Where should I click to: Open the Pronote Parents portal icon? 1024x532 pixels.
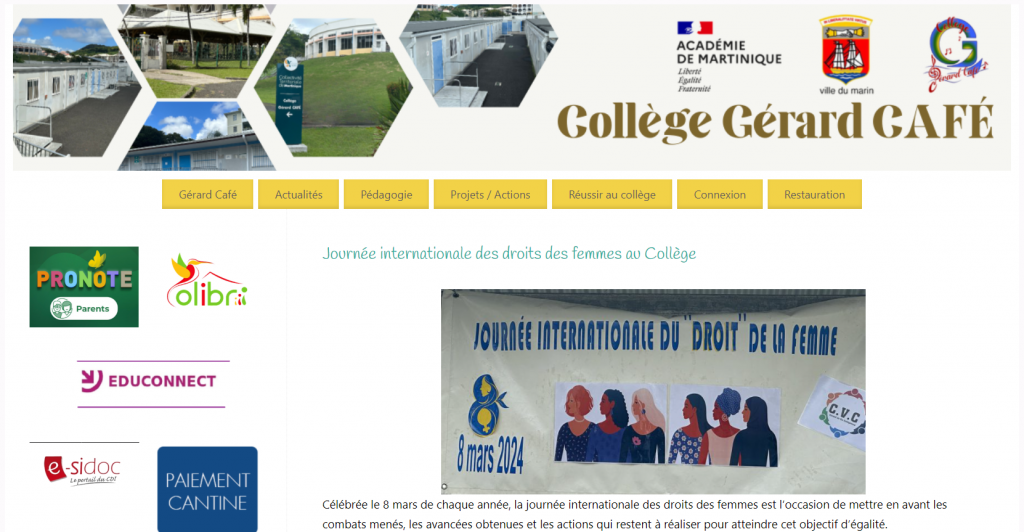coord(84,287)
